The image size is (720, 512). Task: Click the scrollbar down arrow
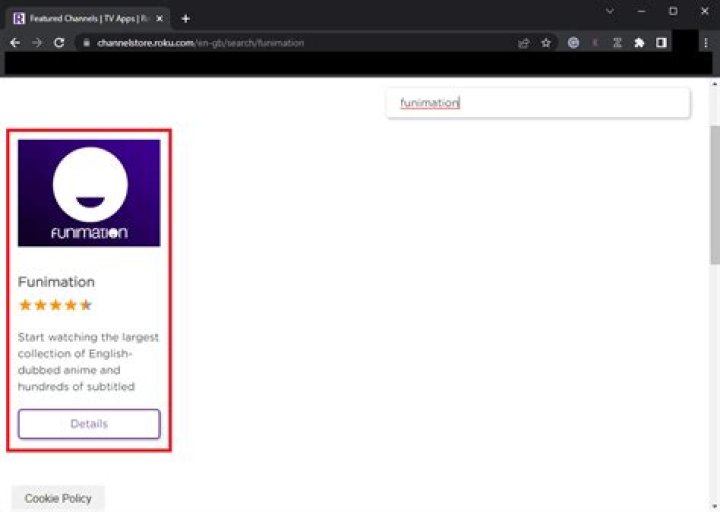[x=714, y=506]
